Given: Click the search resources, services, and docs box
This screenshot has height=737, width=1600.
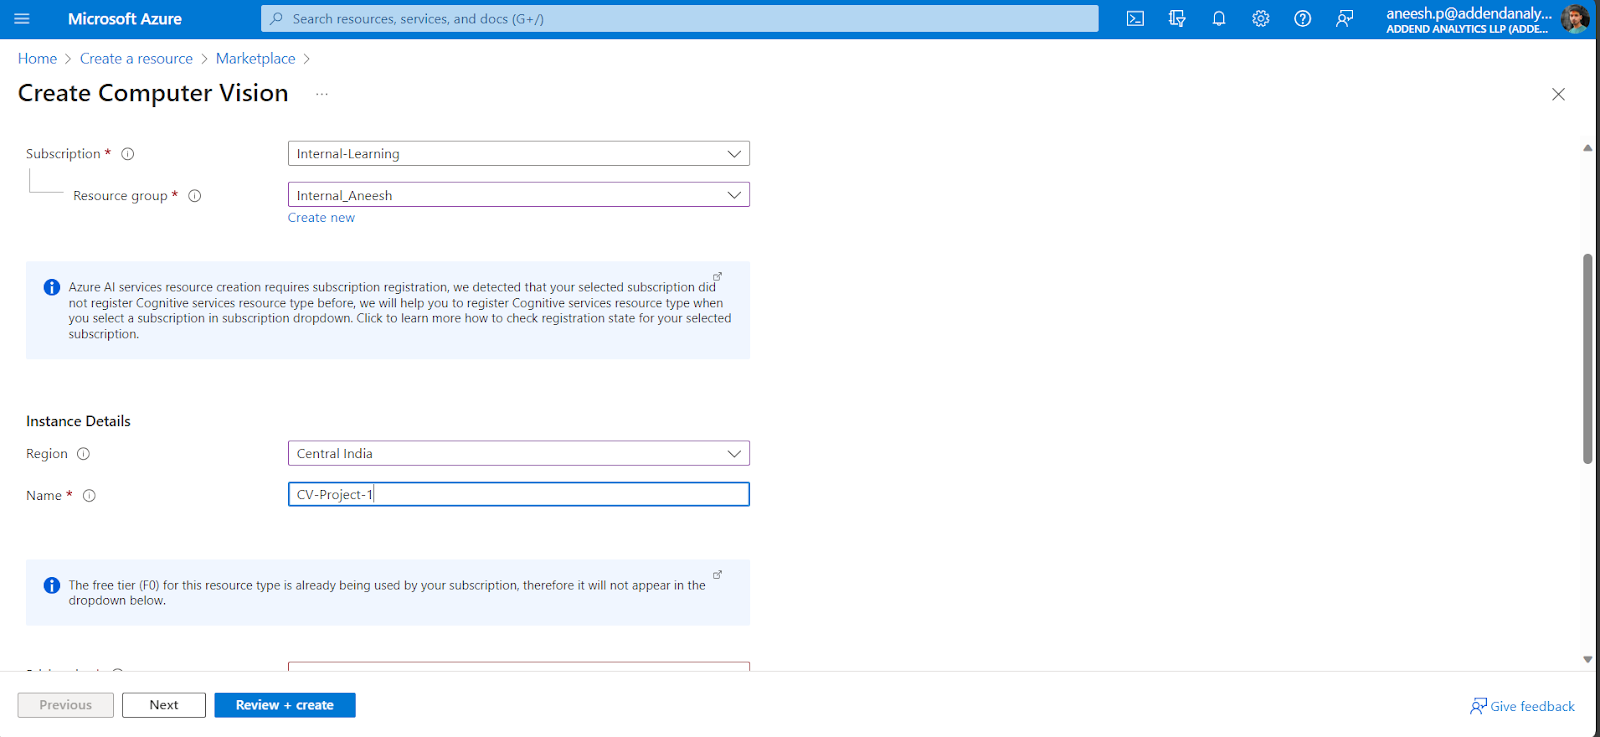Looking at the screenshot, I should pyautogui.click(x=680, y=19).
